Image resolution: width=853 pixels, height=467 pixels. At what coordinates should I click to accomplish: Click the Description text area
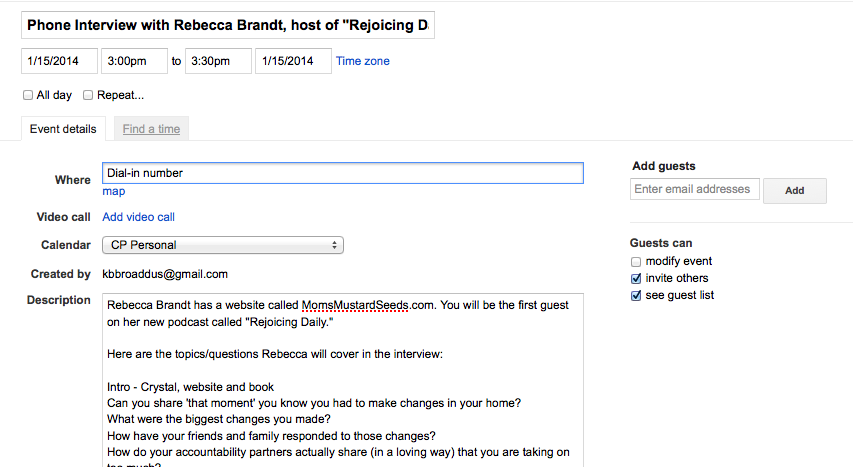coord(342,380)
